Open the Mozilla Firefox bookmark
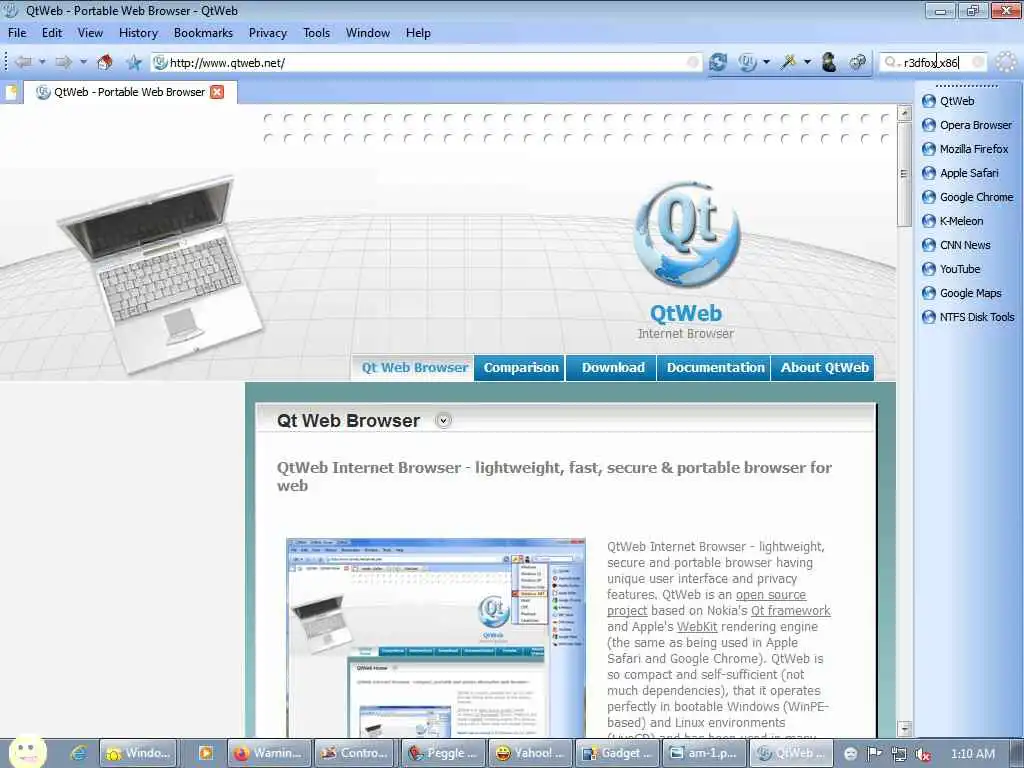 pyautogui.click(x=965, y=149)
